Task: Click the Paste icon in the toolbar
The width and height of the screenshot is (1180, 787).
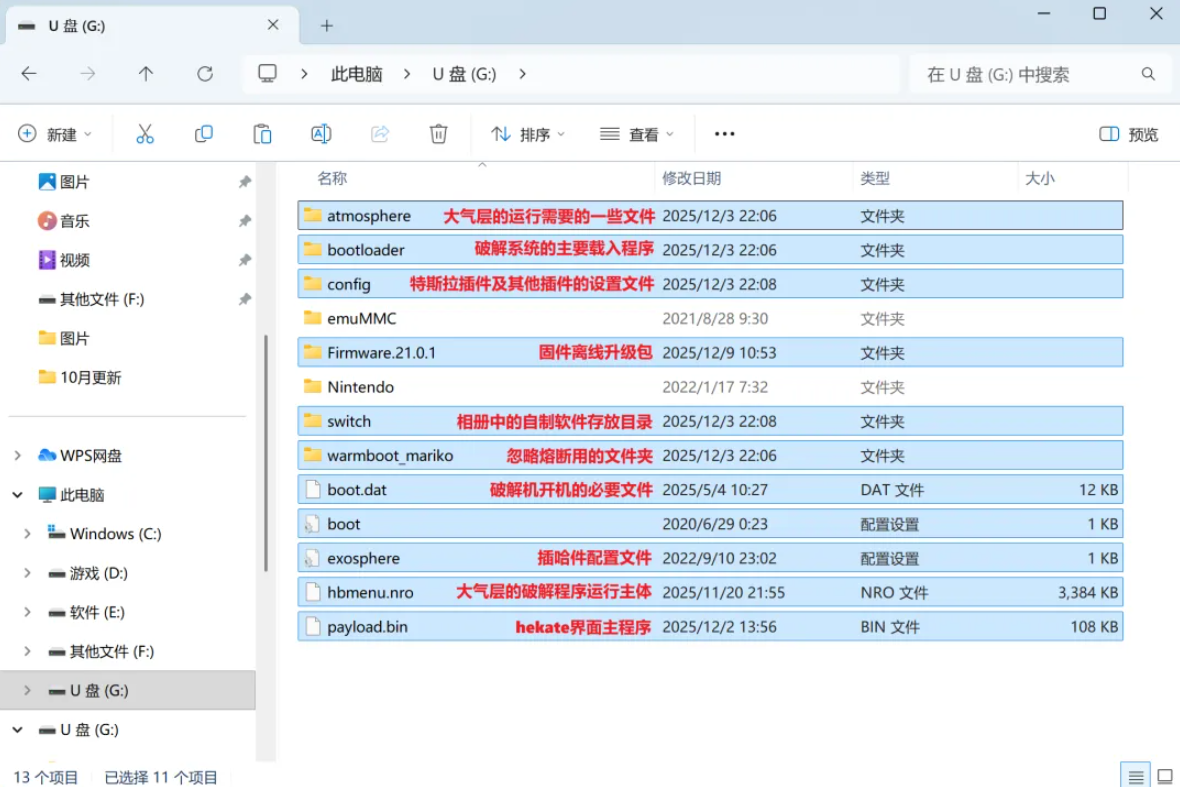Action: coord(262,133)
